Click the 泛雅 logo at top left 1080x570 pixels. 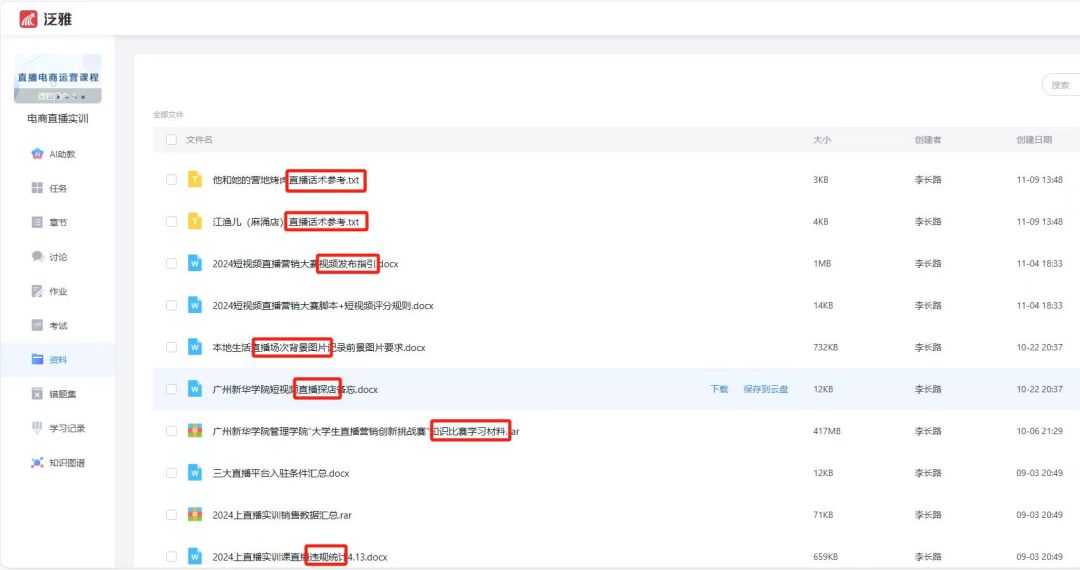tap(46, 19)
